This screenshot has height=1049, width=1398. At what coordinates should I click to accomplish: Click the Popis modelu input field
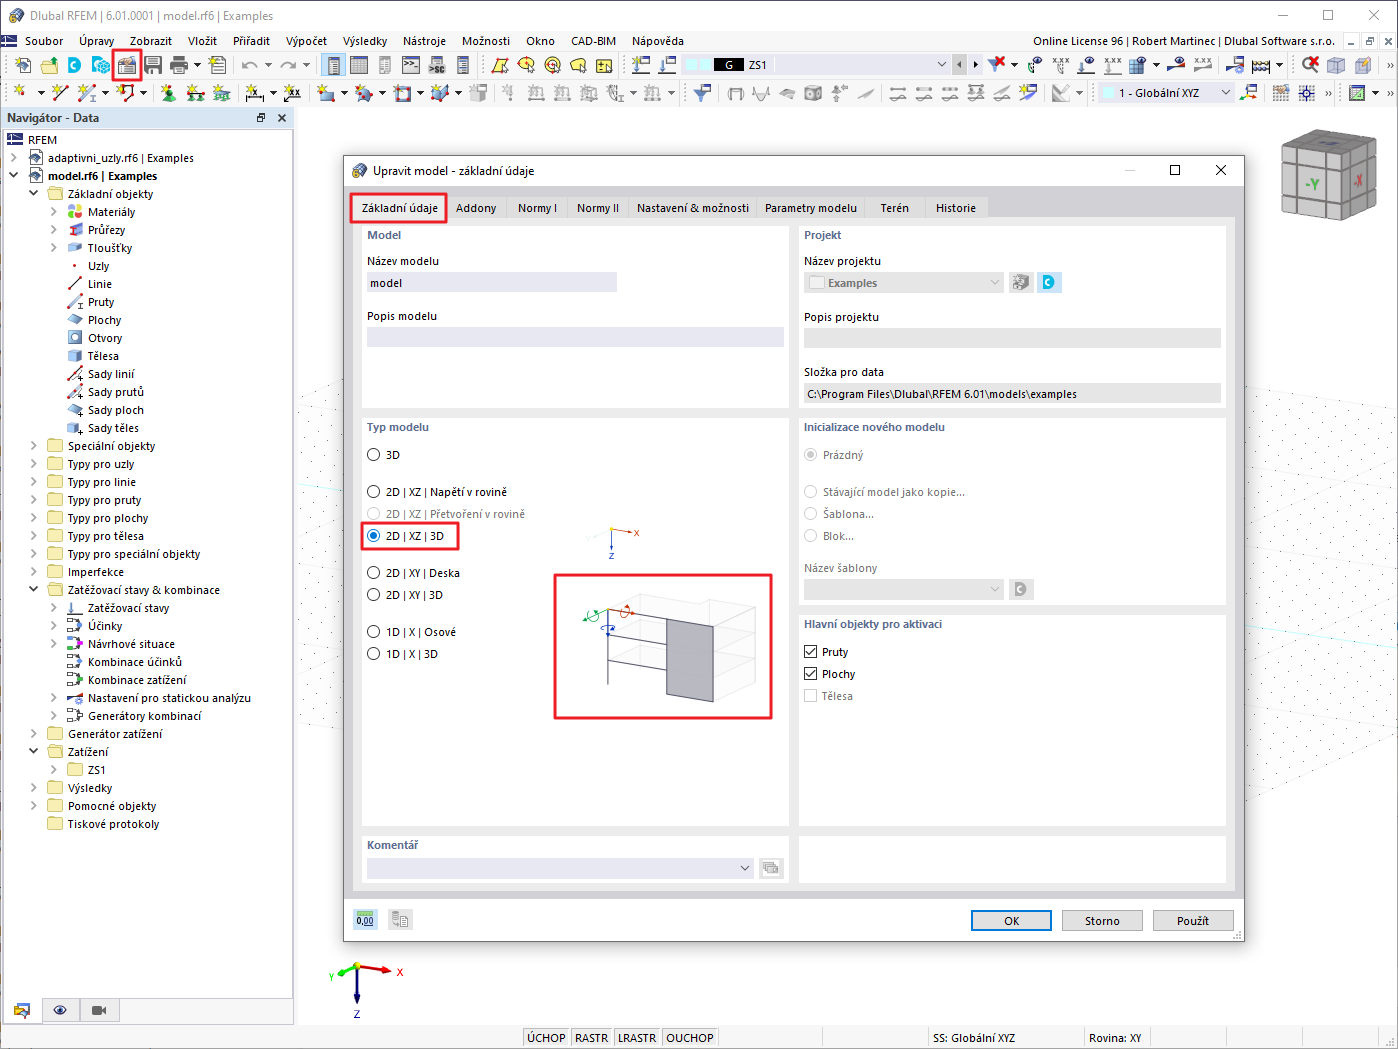[x=575, y=337]
